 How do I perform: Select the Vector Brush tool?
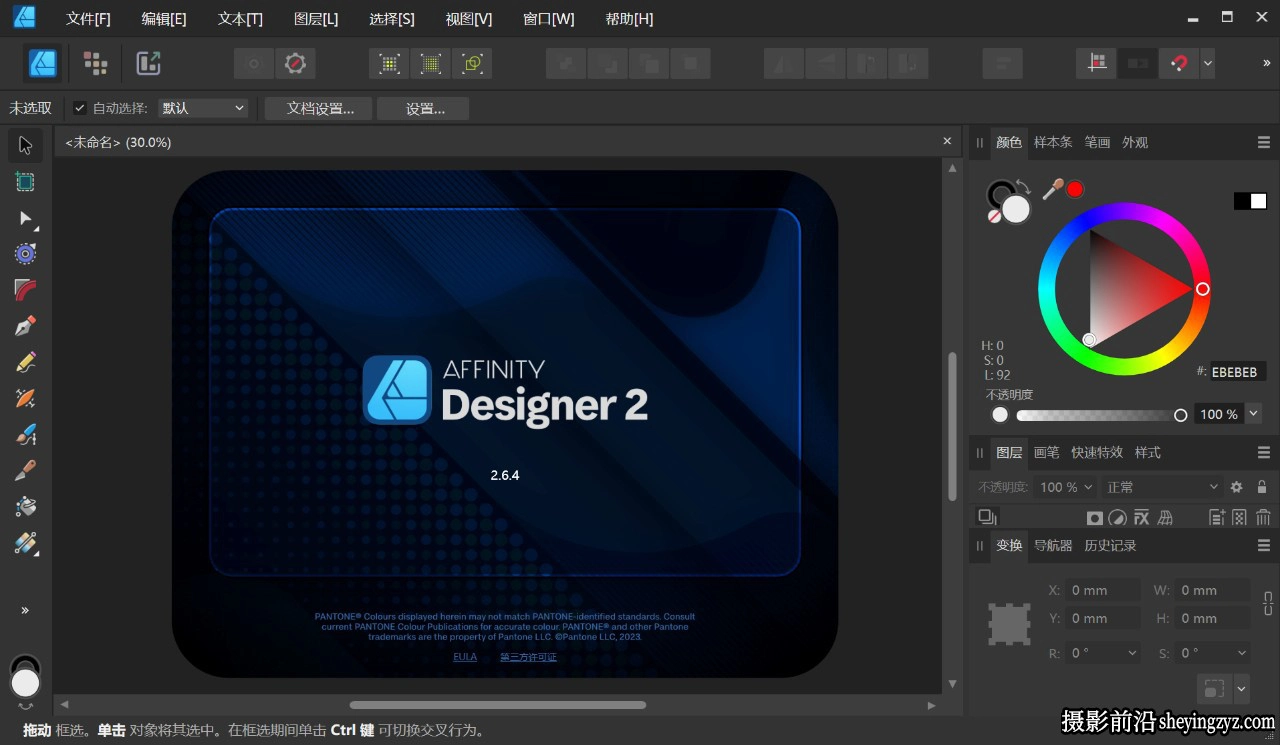25,398
